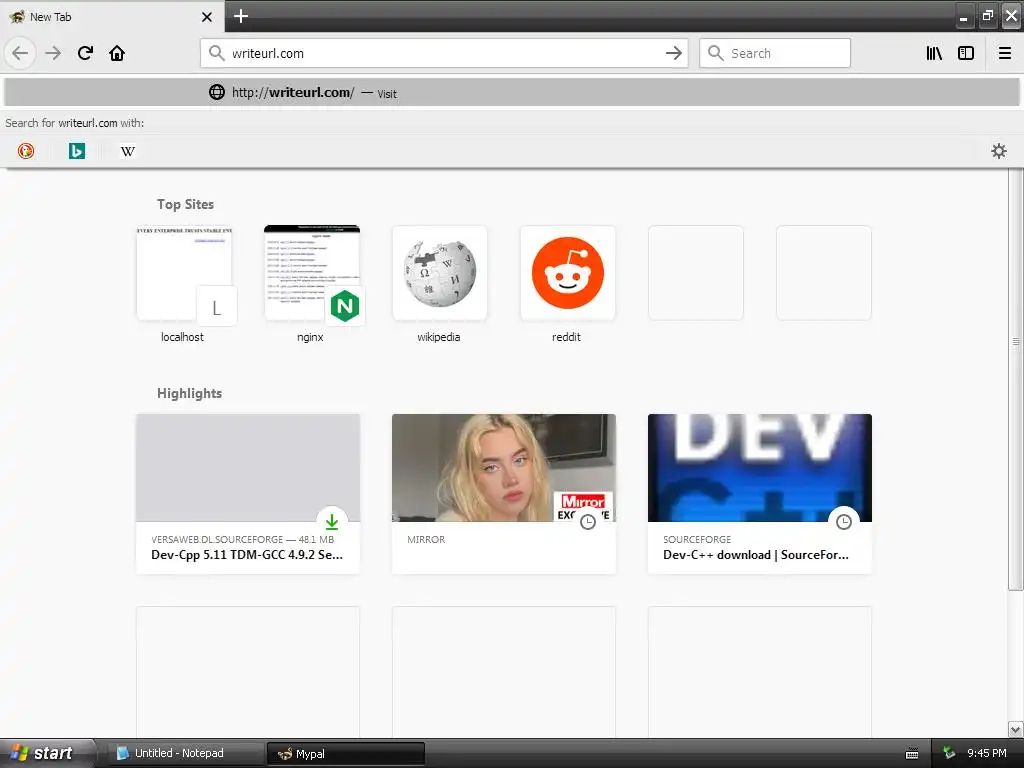This screenshot has width=1024, height=768.
Task: Click history clock icon on Mirror card
Action: click(x=588, y=522)
